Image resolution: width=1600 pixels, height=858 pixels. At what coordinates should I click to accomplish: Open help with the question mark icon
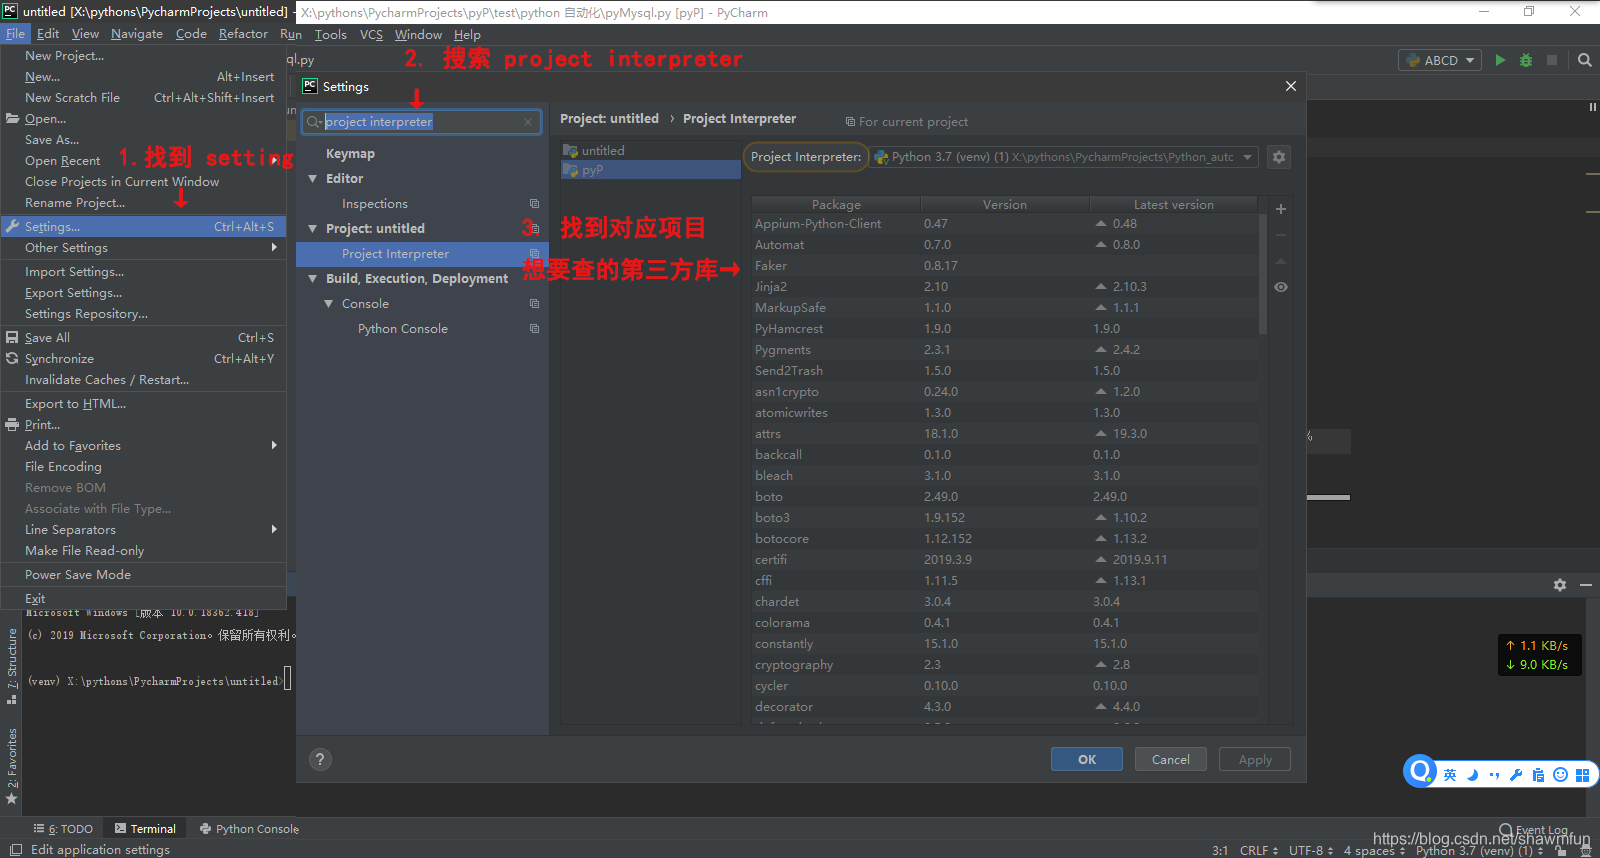tap(320, 759)
